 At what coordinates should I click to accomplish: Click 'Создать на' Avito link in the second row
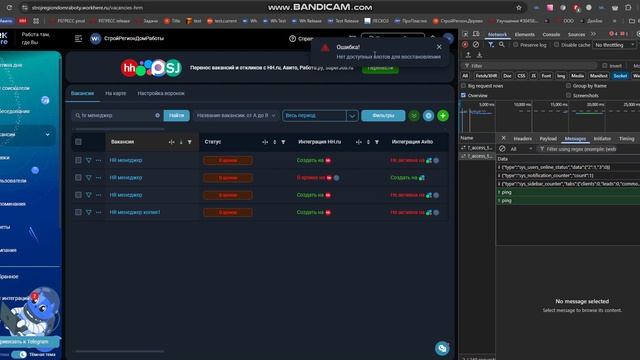(407, 178)
